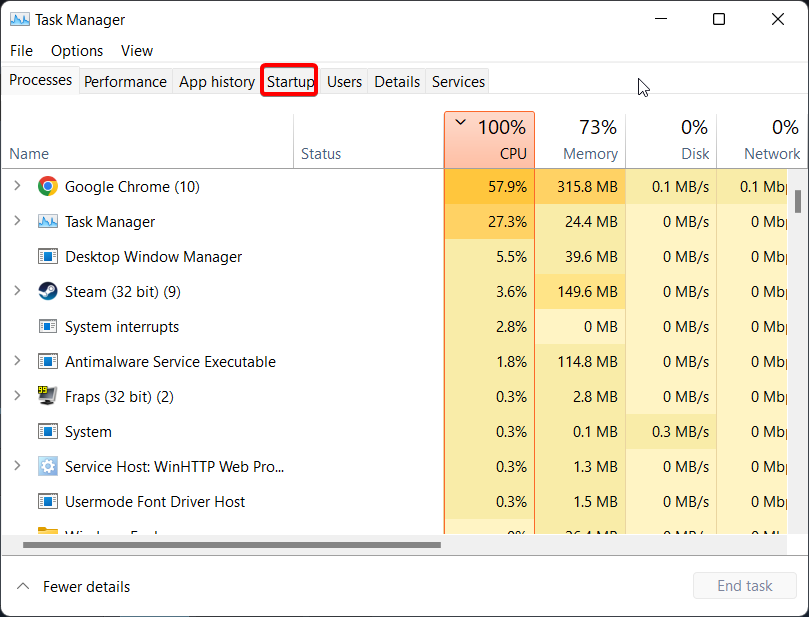Open the Options menu
Image resolution: width=809 pixels, height=617 pixels.
pyautogui.click(x=77, y=51)
